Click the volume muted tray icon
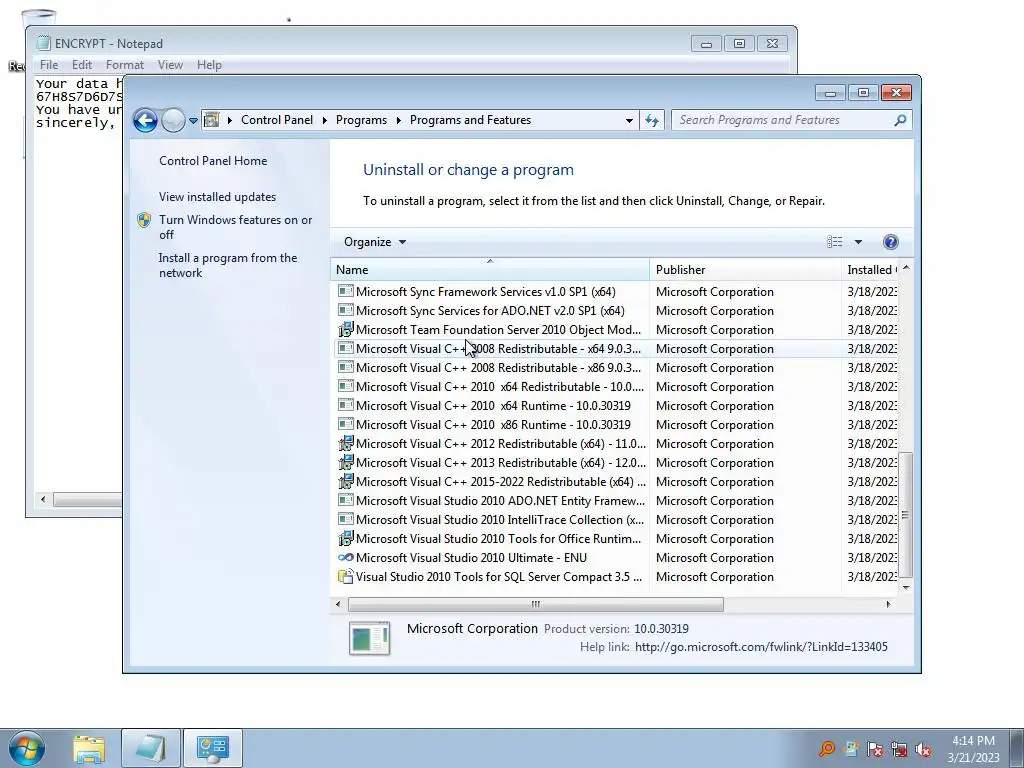Image resolution: width=1024 pixels, height=768 pixels. (923, 749)
